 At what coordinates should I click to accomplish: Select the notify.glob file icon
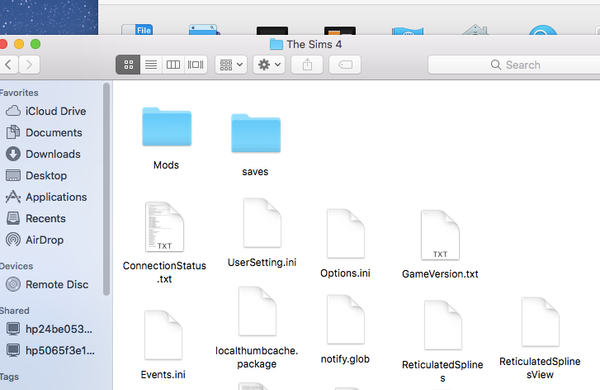click(346, 320)
